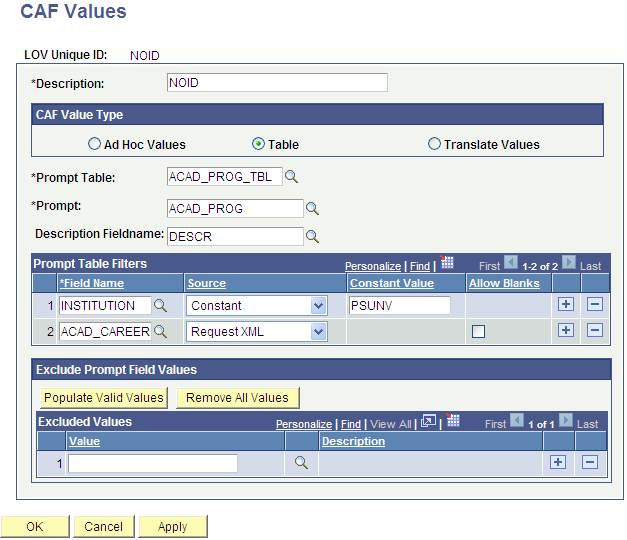Image resolution: width=627 pixels, height=540 pixels.
Task: Sort by Allow Blanks column header
Action: click(x=504, y=283)
